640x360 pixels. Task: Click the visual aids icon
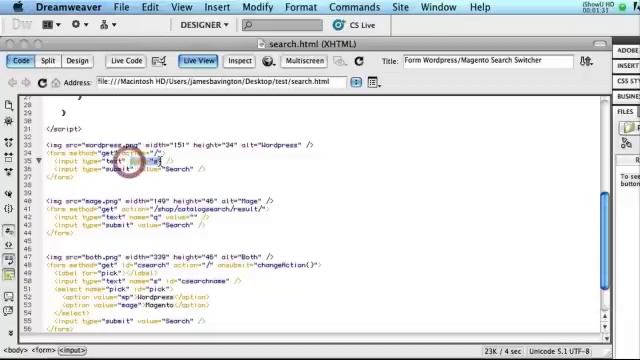[x=340, y=61]
